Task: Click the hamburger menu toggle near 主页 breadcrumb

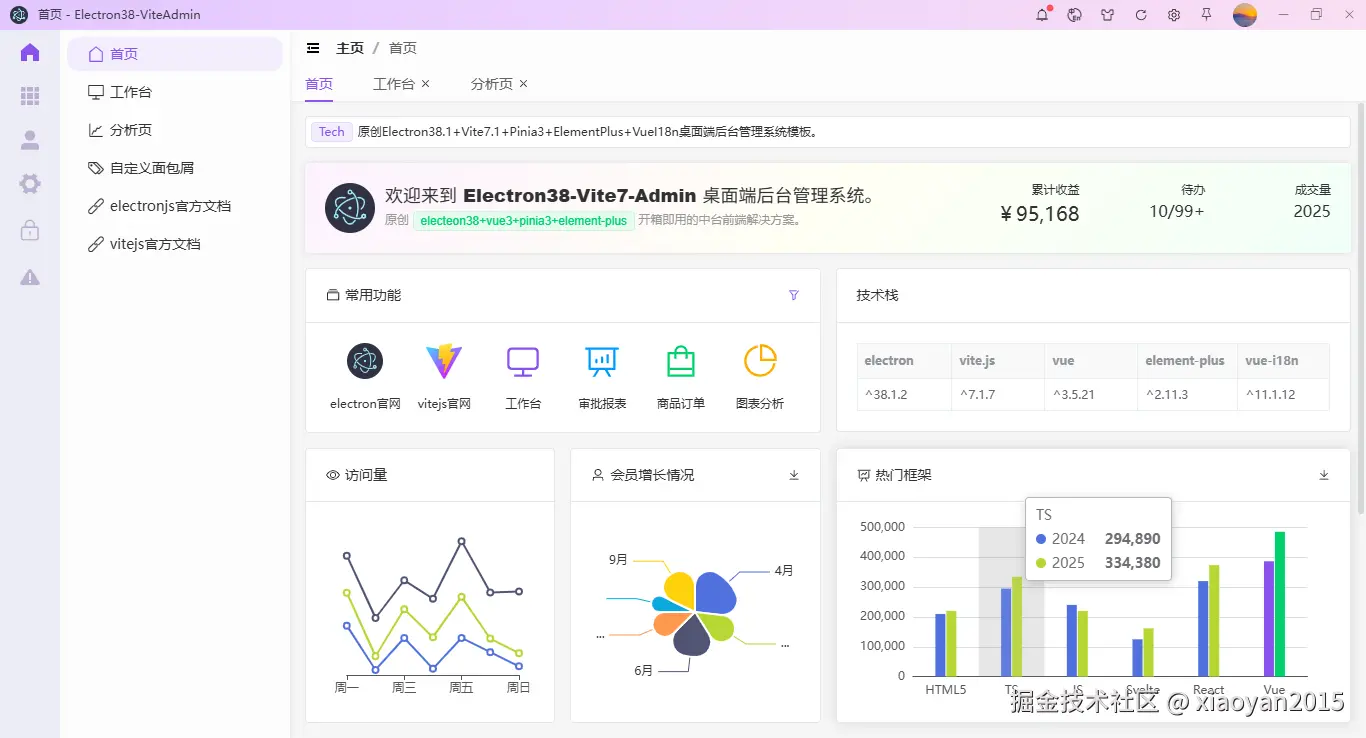Action: 313,47
